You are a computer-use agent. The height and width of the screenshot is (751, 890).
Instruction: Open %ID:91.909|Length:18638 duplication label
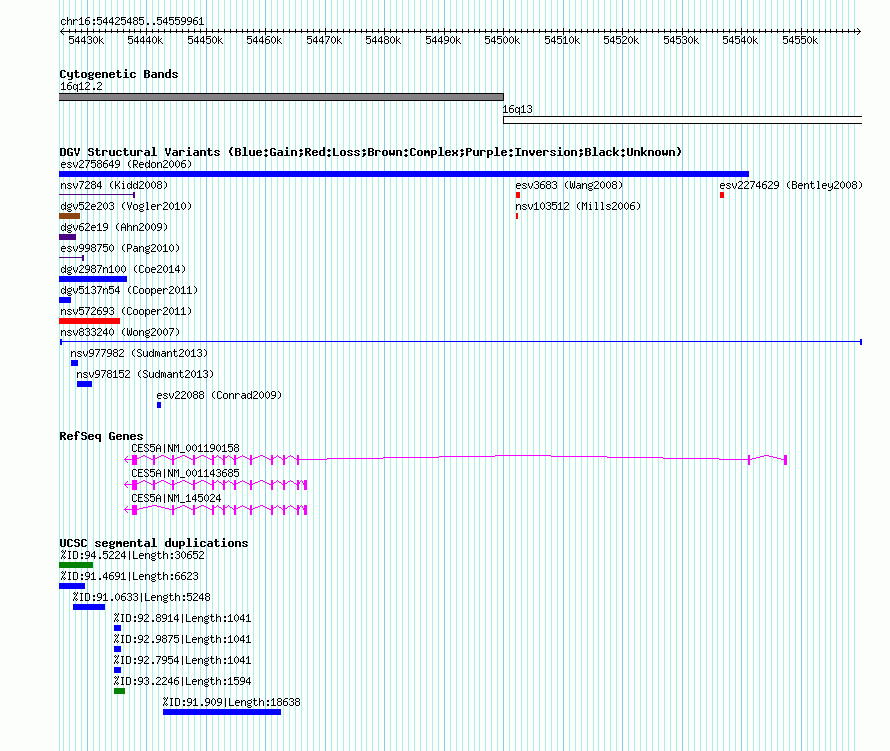[x=232, y=702]
